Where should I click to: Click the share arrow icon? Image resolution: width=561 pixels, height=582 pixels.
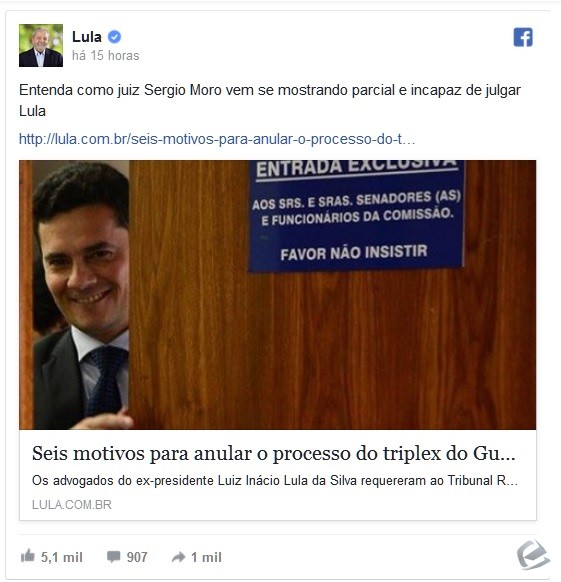[178, 557]
